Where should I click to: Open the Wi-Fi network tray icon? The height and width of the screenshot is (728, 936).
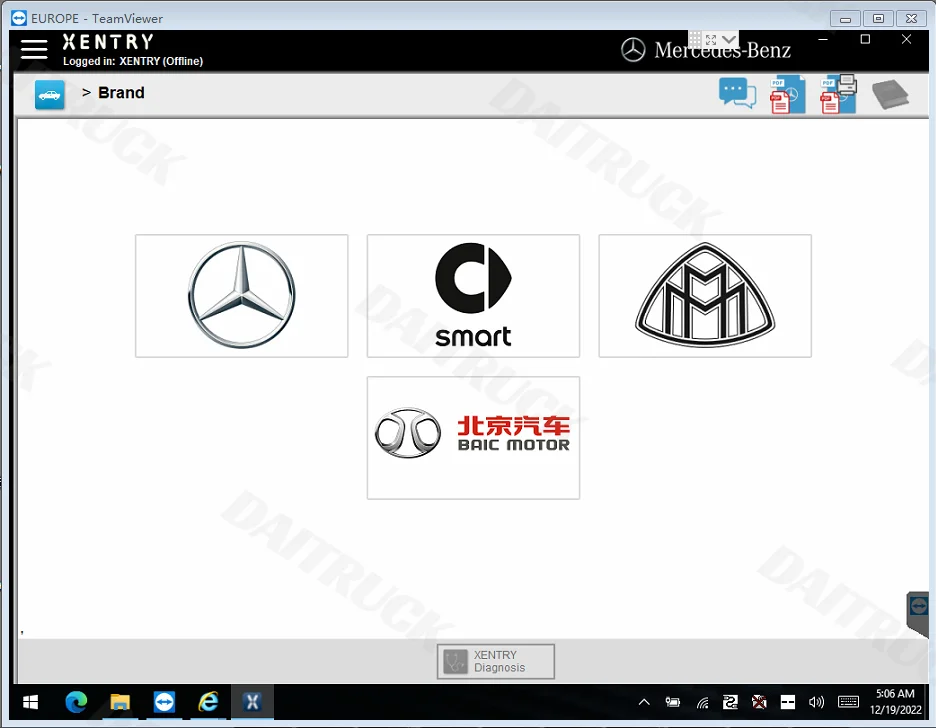[703, 703]
